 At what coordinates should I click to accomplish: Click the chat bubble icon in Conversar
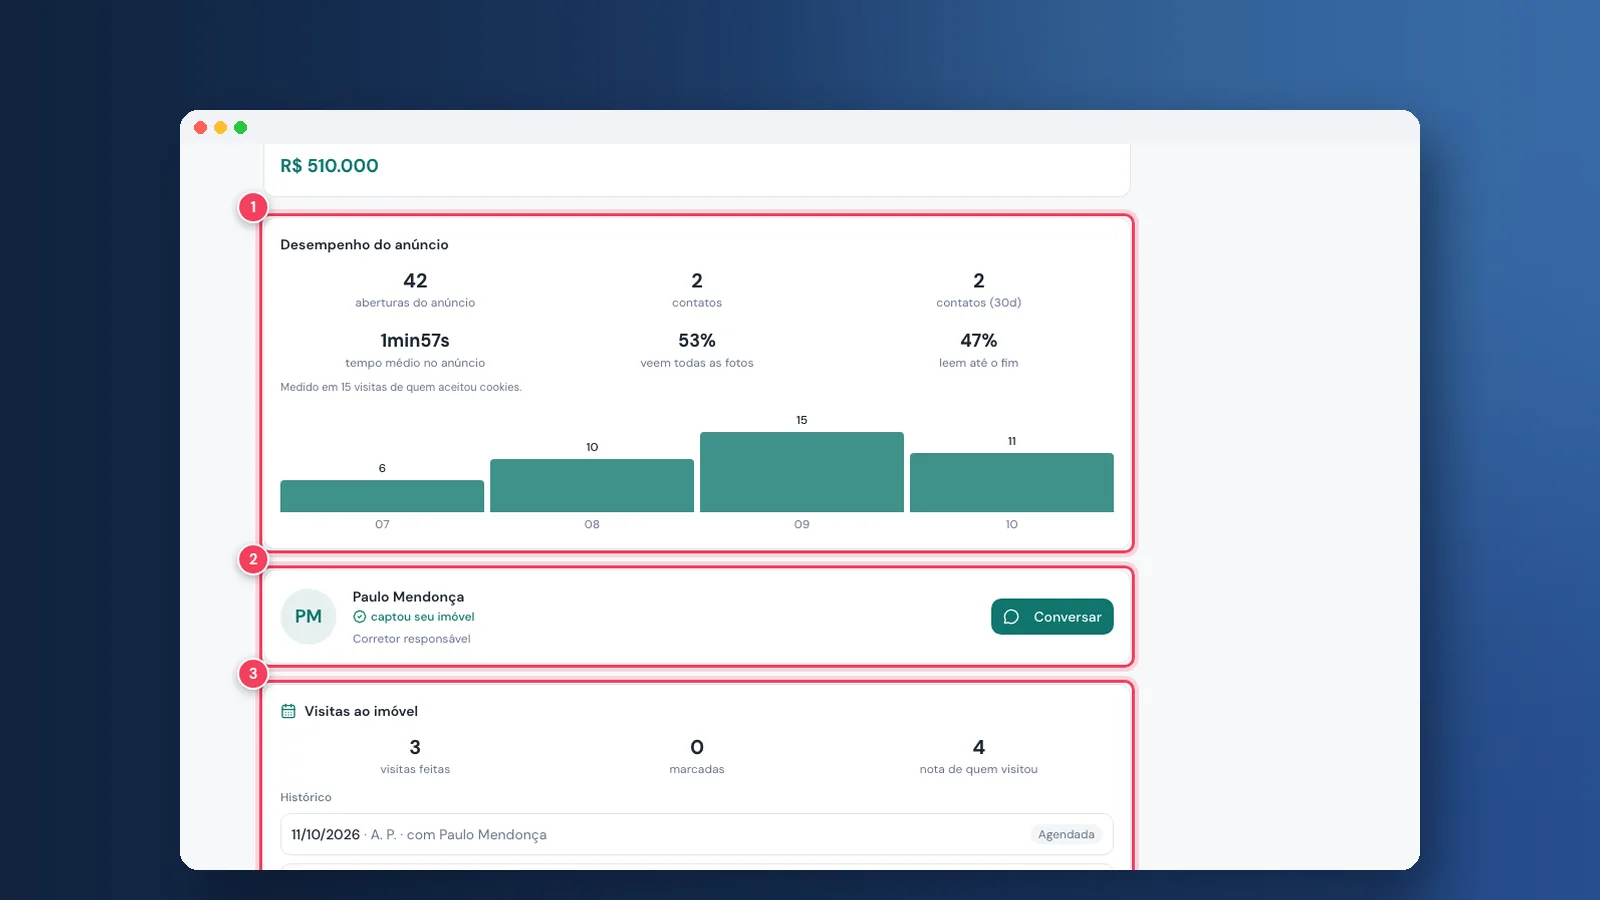[x=1011, y=617]
